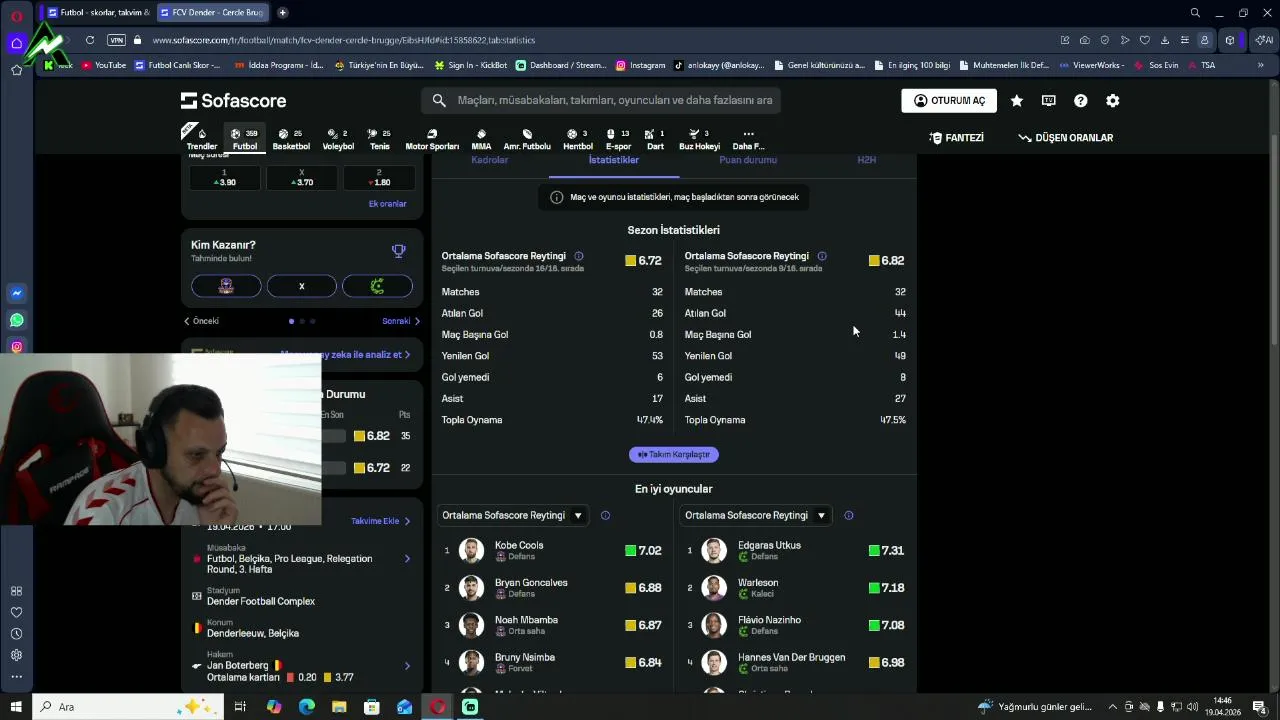The height and width of the screenshot is (720, 1280).
Task: Click Takvime Ekle link
Action: coord(381,521)
